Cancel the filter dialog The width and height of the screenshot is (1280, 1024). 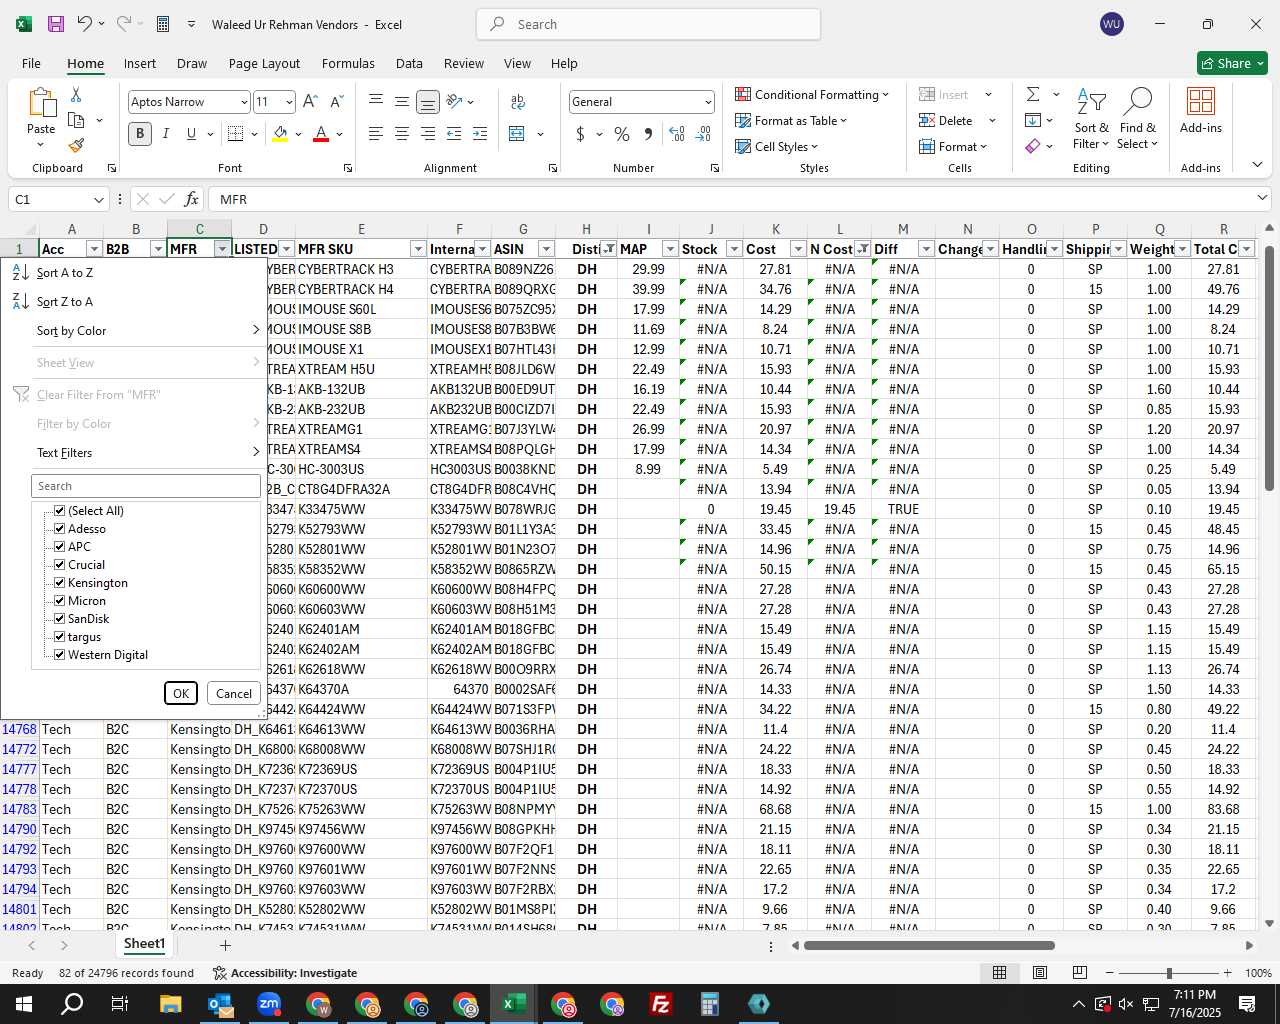pyautogui.click(x=234, y=693)
